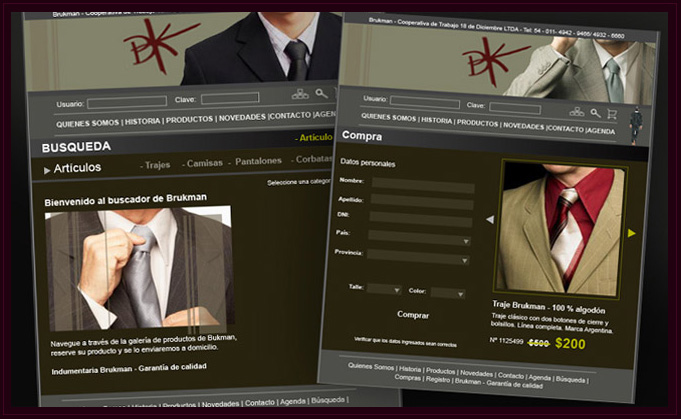Screen dimensions: 681x419
Task: Select the Corbatas category
Action: coord(314,159)
